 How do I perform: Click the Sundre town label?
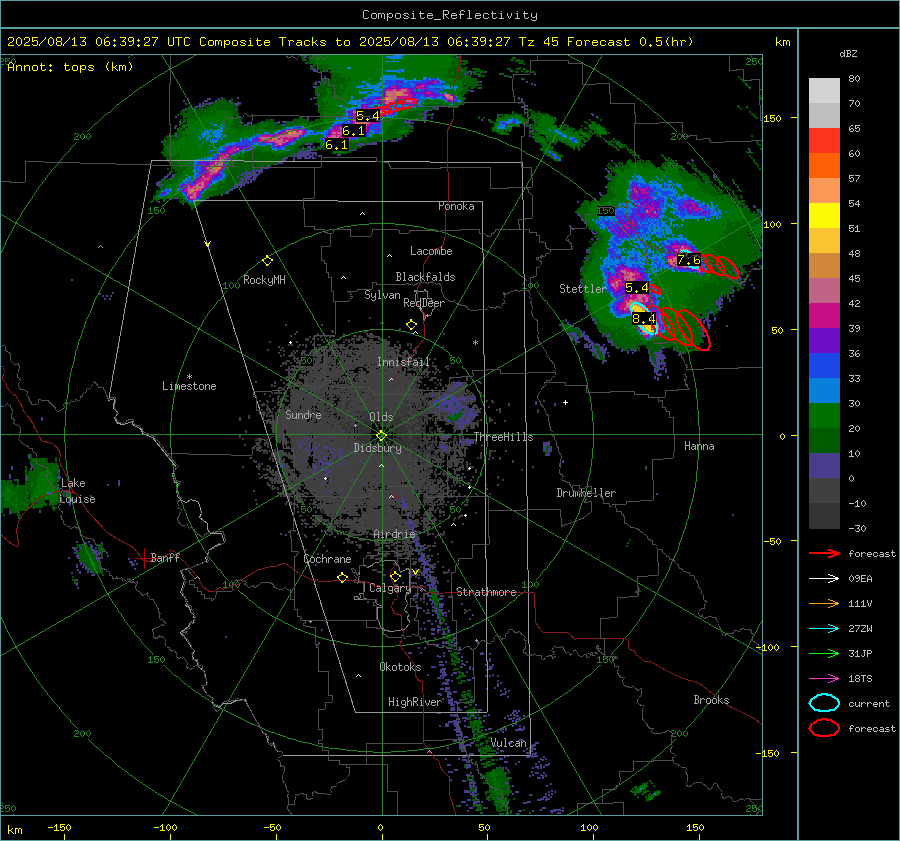click(303, 414)
